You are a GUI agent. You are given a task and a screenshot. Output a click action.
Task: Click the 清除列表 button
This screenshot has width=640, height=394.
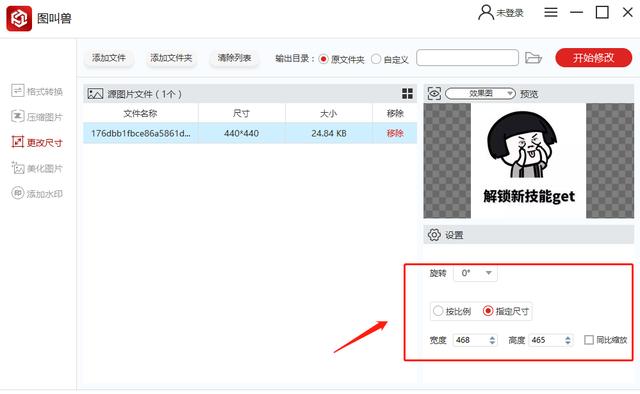click(234, 58)
